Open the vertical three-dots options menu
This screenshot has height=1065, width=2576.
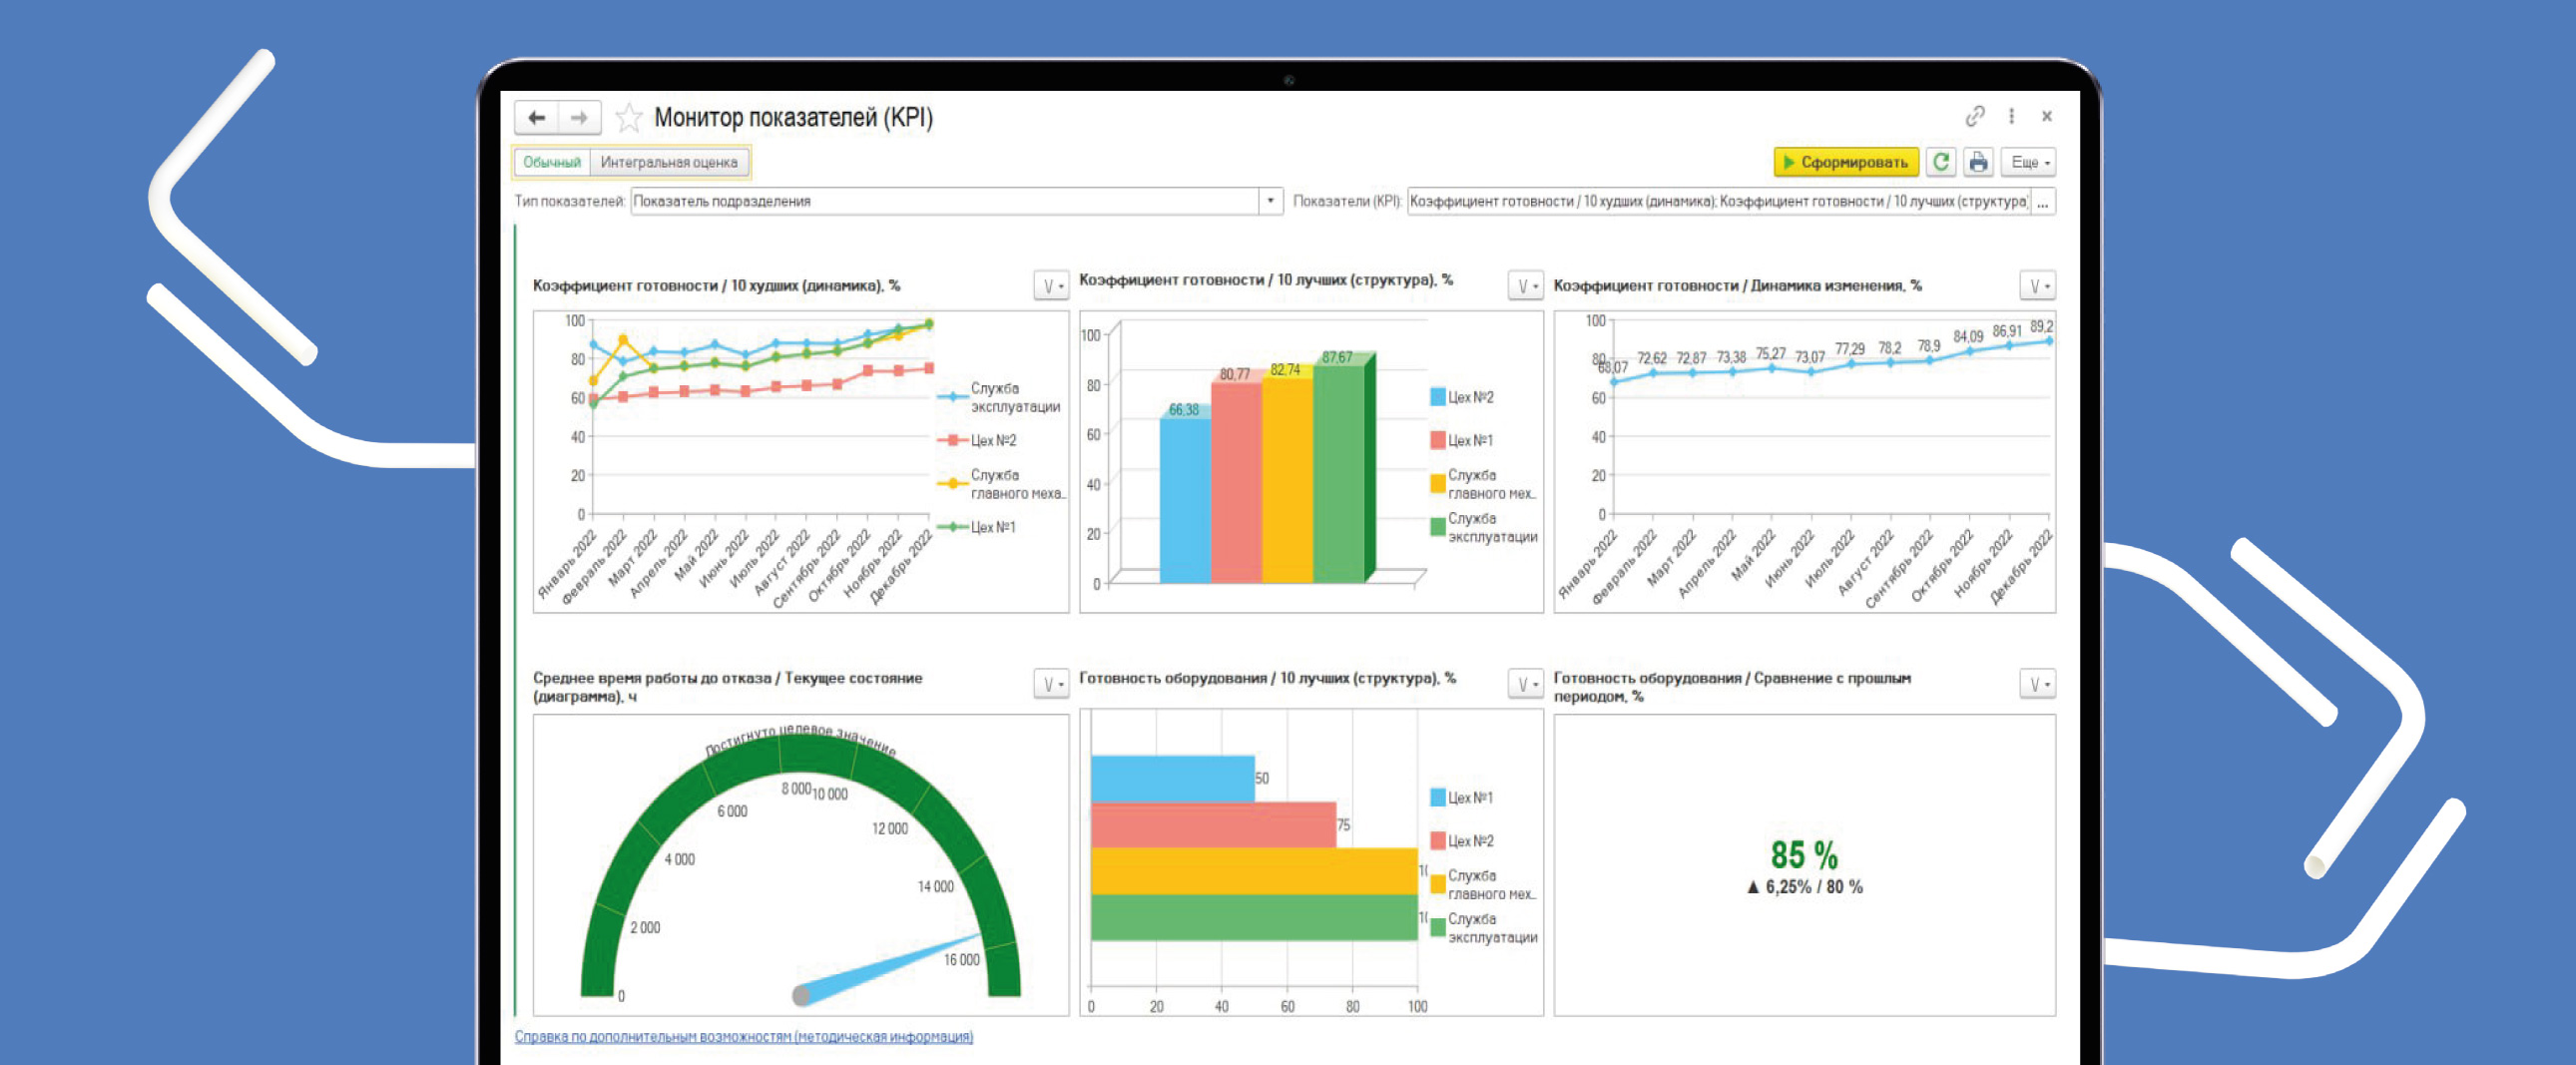tap(2011, 117)
